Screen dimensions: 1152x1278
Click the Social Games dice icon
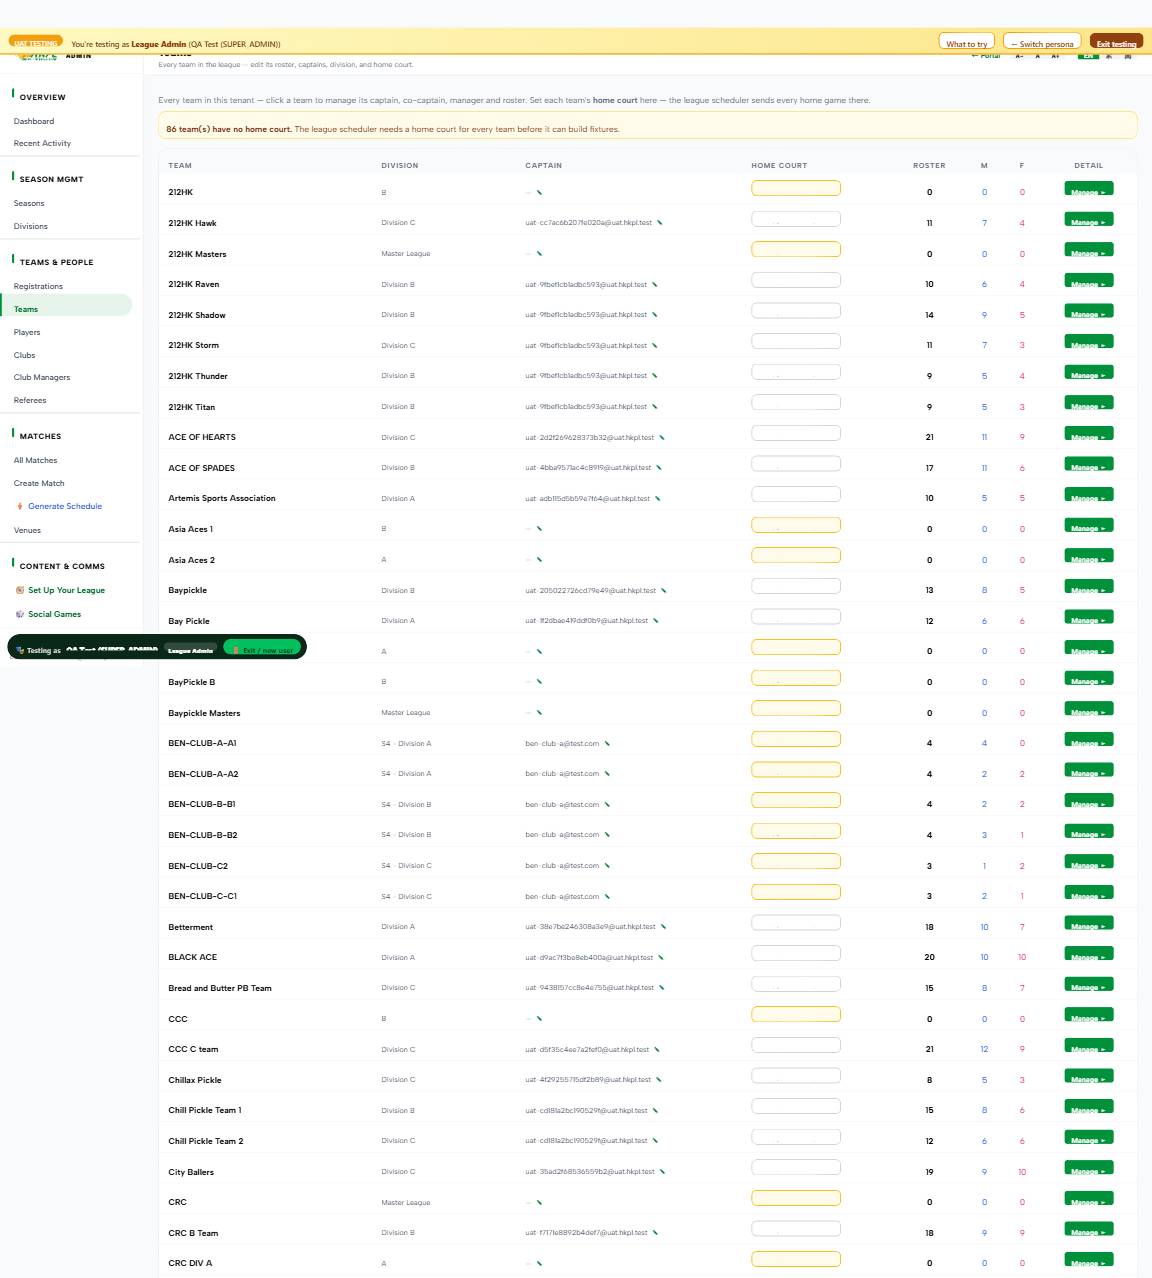click(20, 614)
